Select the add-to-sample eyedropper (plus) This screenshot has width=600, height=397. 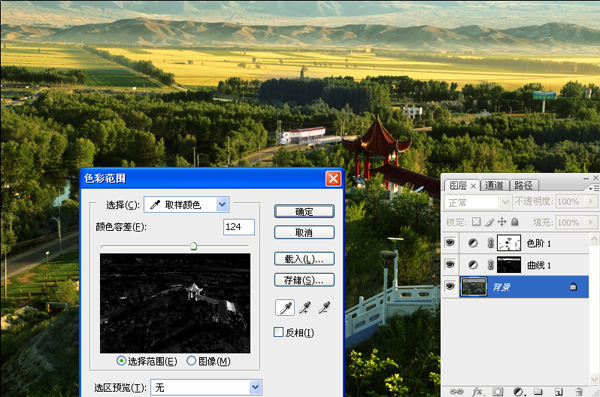click(305, 307)
